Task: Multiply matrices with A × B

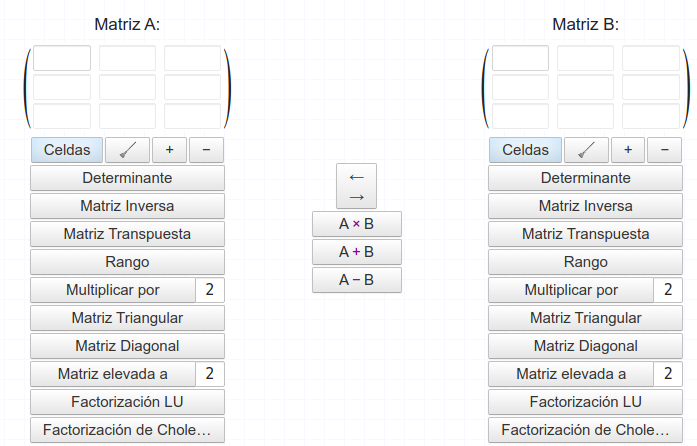Action: [356, 224]
